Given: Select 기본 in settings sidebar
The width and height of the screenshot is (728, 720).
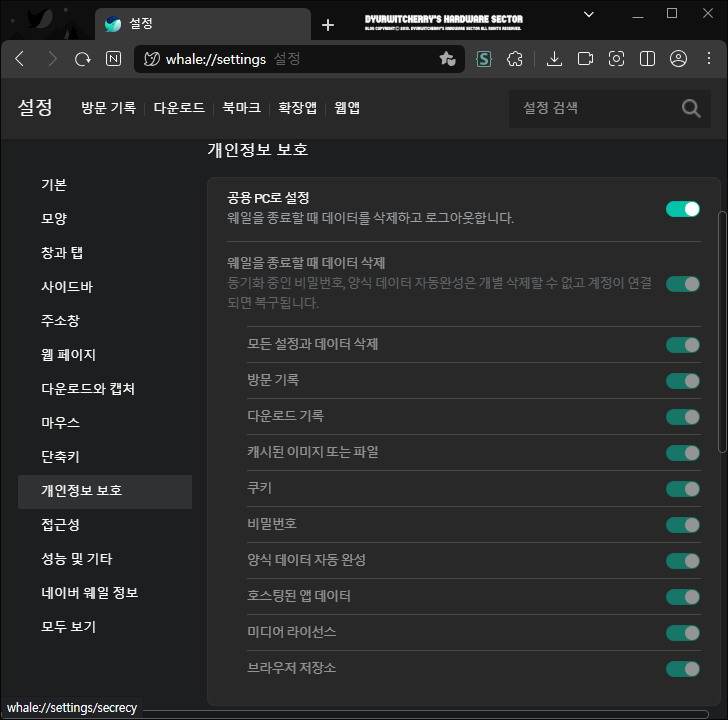Looking at the screenshot, I should pos(105,185).
